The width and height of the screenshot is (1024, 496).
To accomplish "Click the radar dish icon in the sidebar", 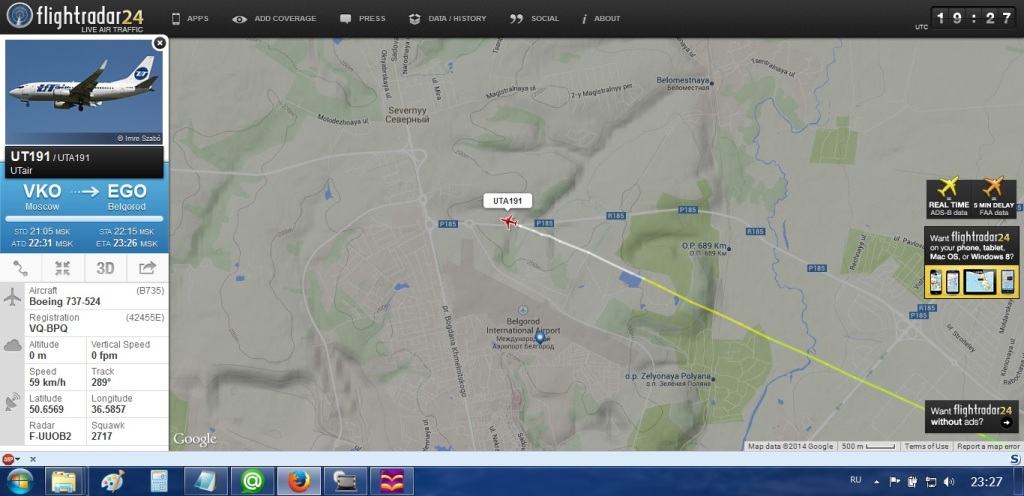I will point(12,401).
